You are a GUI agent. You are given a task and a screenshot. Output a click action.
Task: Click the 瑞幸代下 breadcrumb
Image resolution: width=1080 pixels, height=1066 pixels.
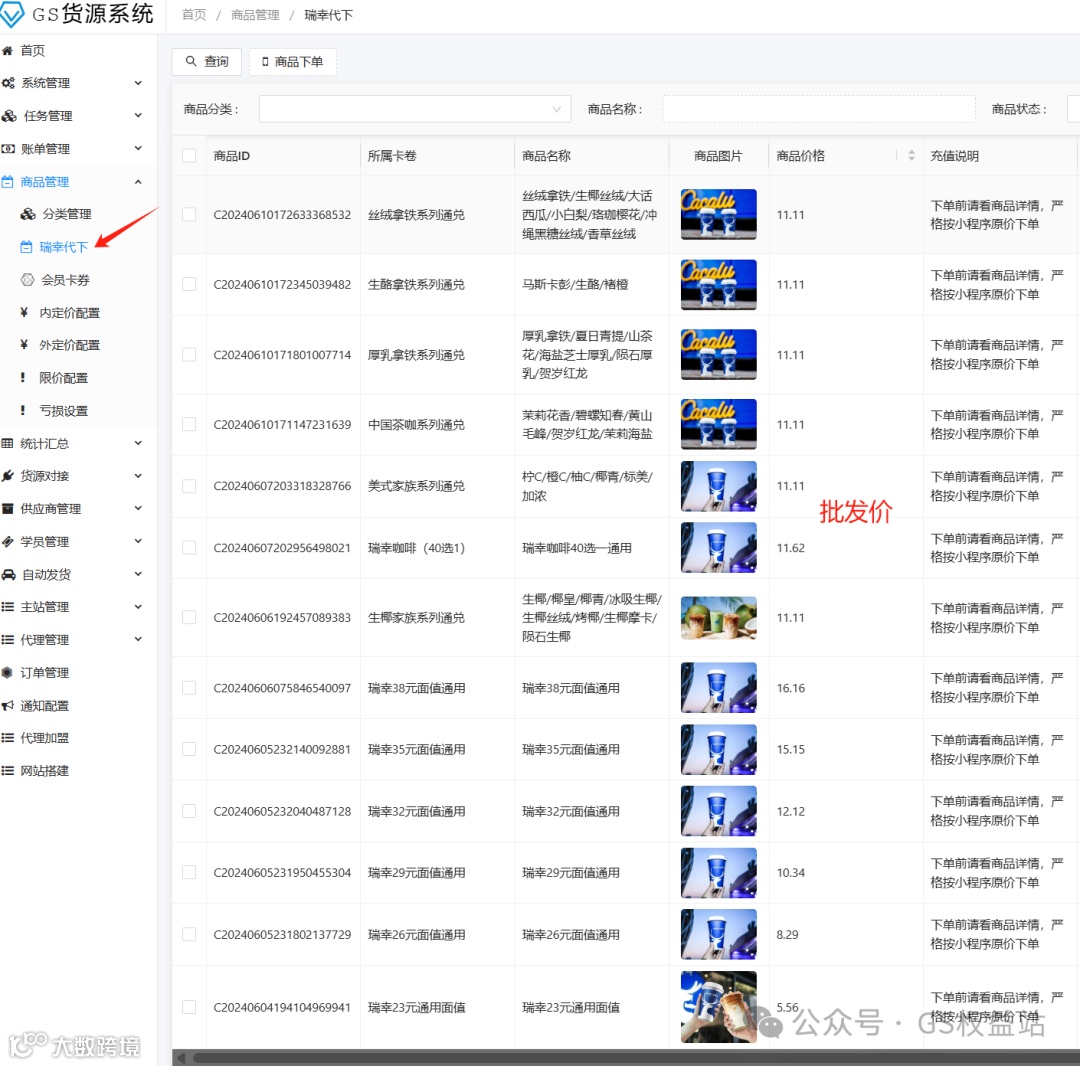[329, 15]
